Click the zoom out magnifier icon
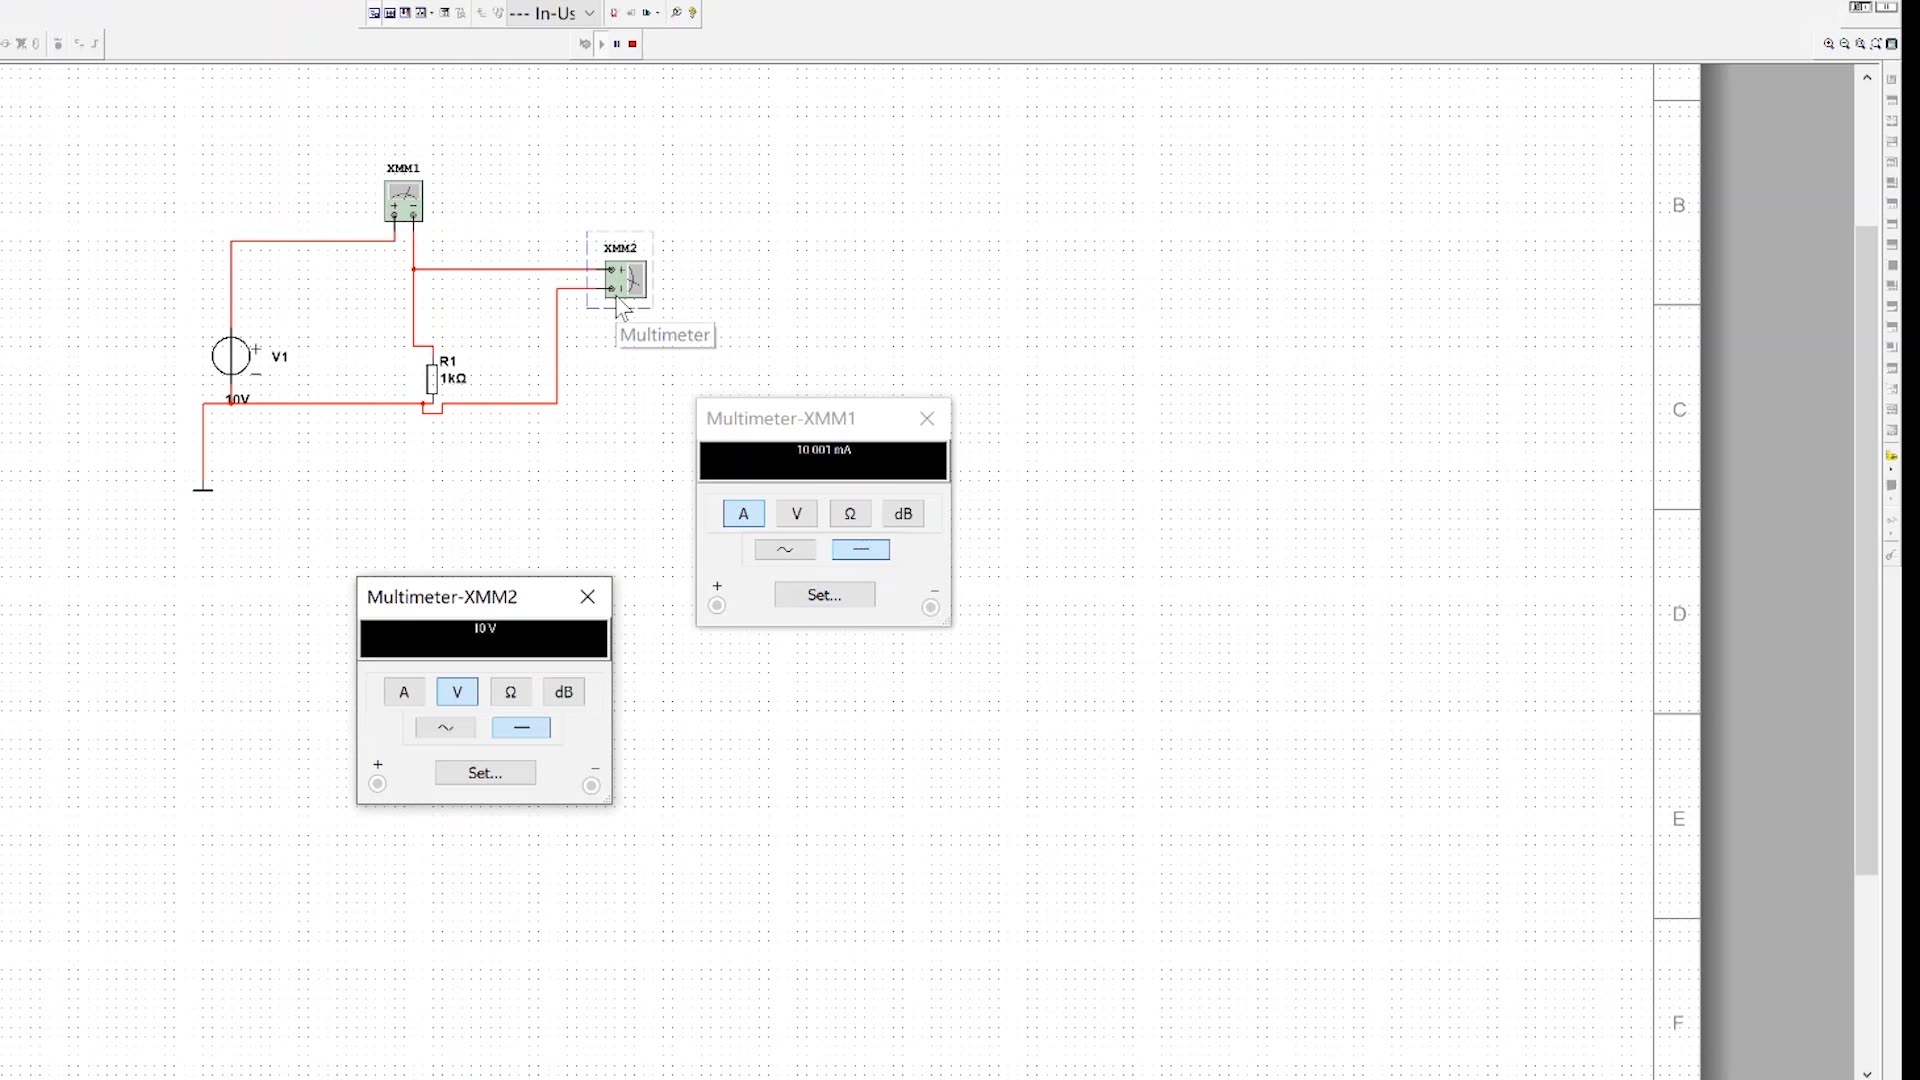1920x1080 pixels. tap(1844, 44)
